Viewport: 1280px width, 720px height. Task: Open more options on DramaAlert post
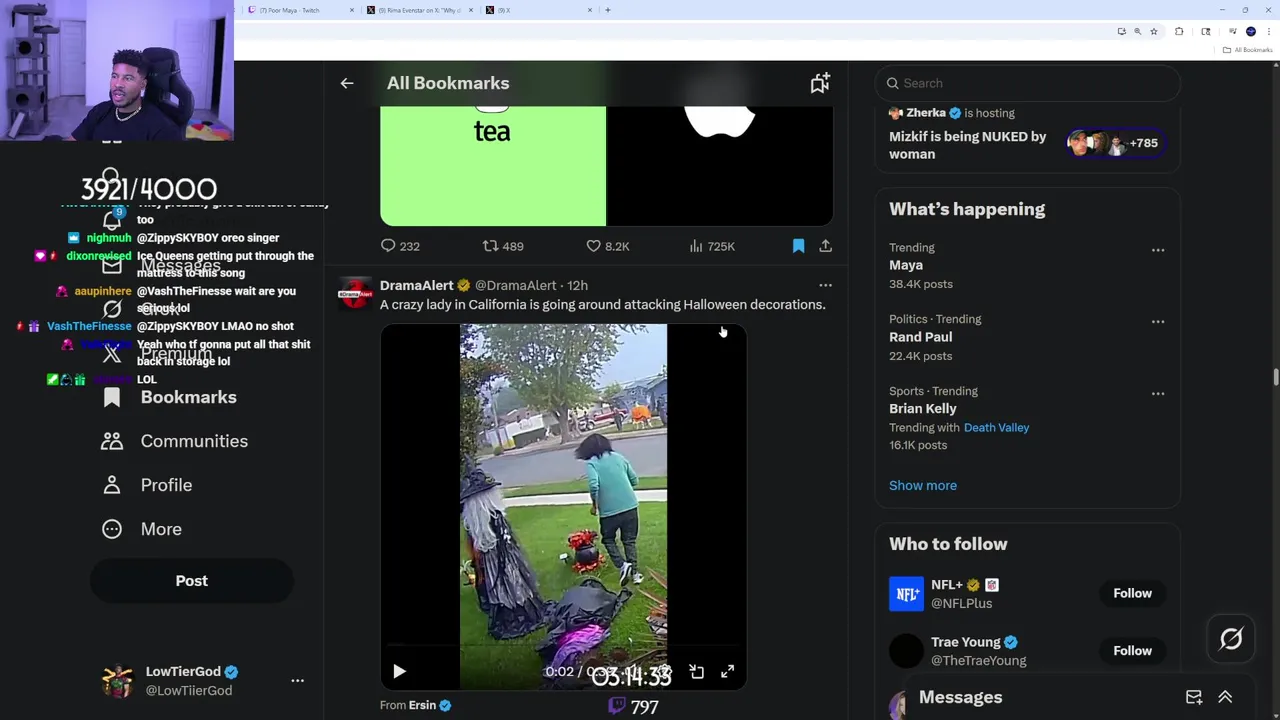[825, 285]
